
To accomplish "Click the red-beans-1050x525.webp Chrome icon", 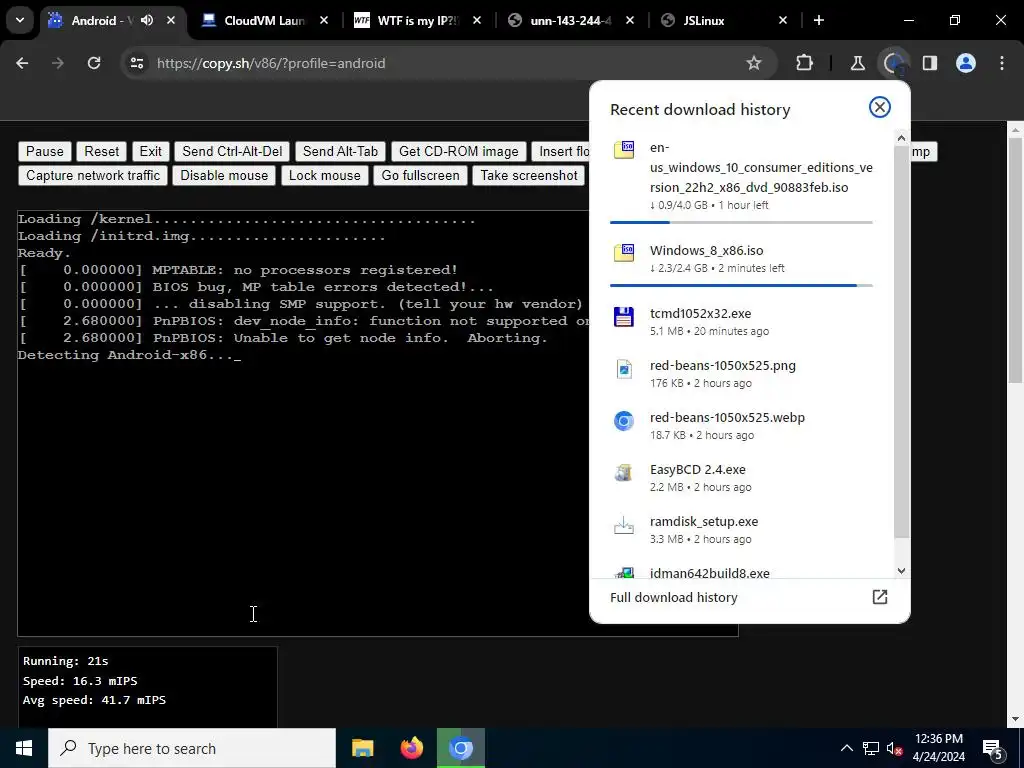I will pos(624,421).
